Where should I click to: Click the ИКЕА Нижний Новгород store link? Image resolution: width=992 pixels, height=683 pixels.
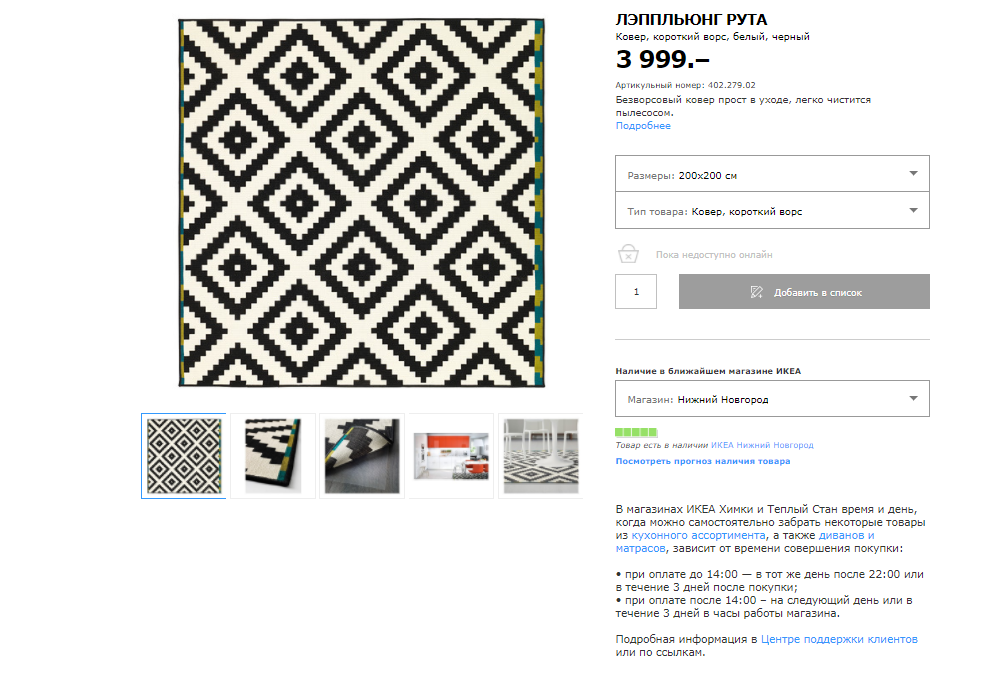coord(762,445)
